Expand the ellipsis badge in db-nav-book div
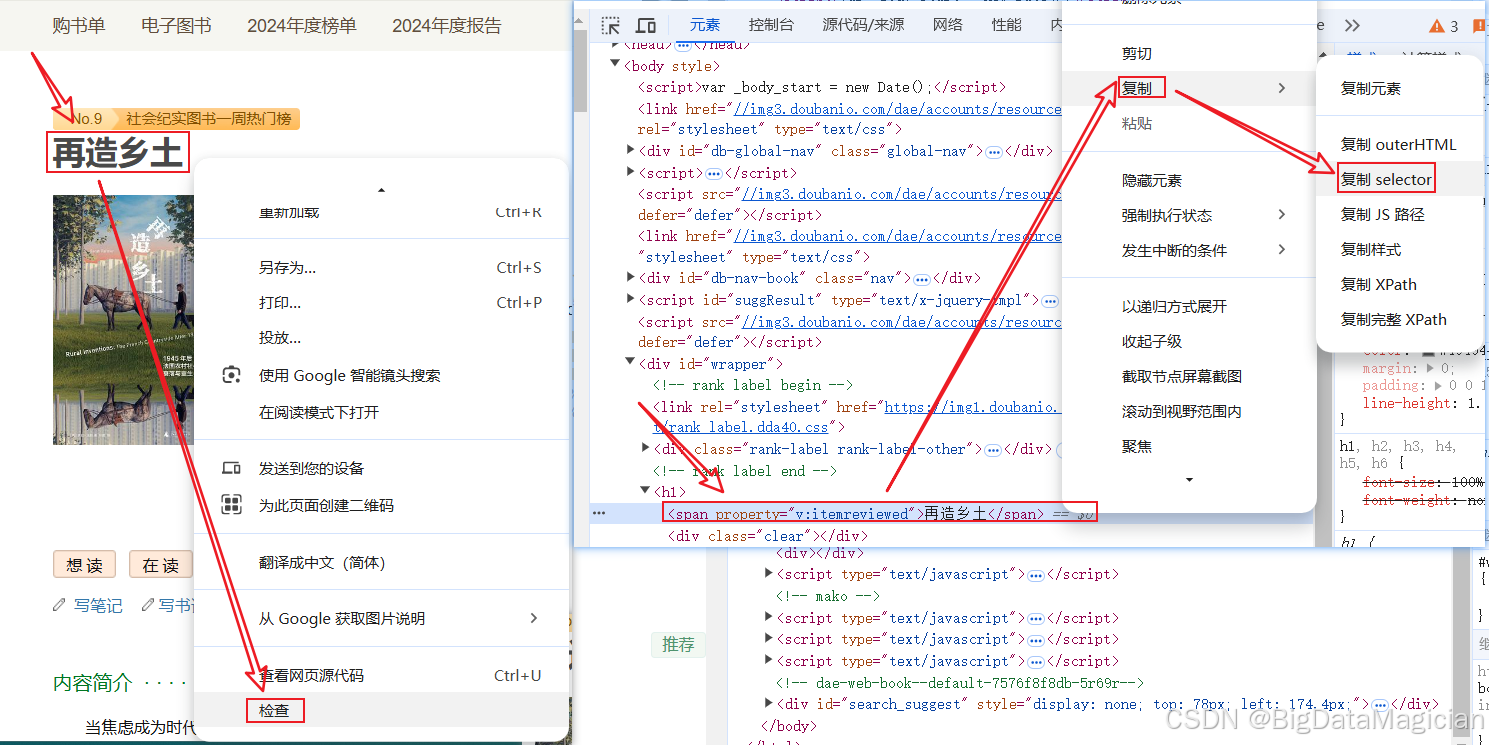 click(x=922, y=279)
